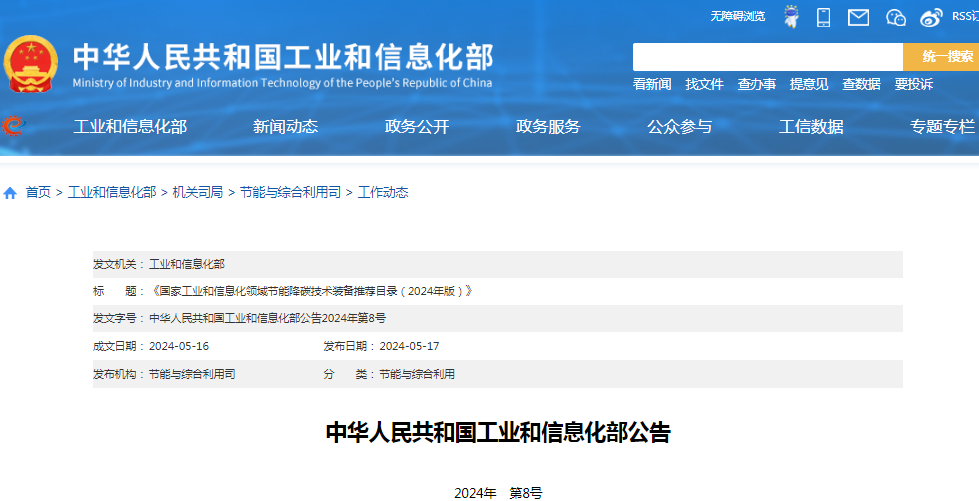Click the home icon in breadcrumb
979x501 pixels.
pyautogui.click(x=10, y=192)
